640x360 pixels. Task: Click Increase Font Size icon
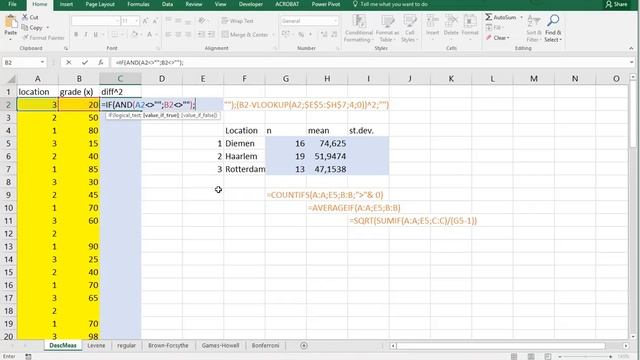point(145,21)
